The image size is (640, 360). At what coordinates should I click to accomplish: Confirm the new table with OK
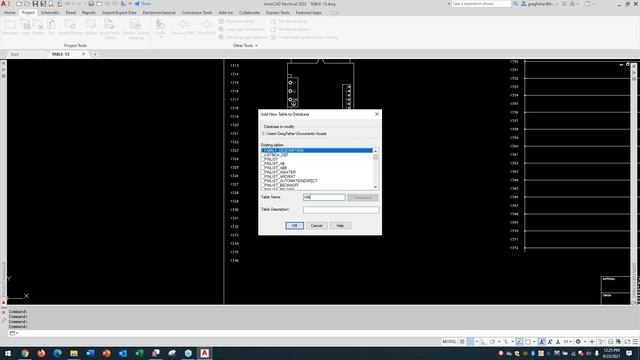[x=294, y=226]
